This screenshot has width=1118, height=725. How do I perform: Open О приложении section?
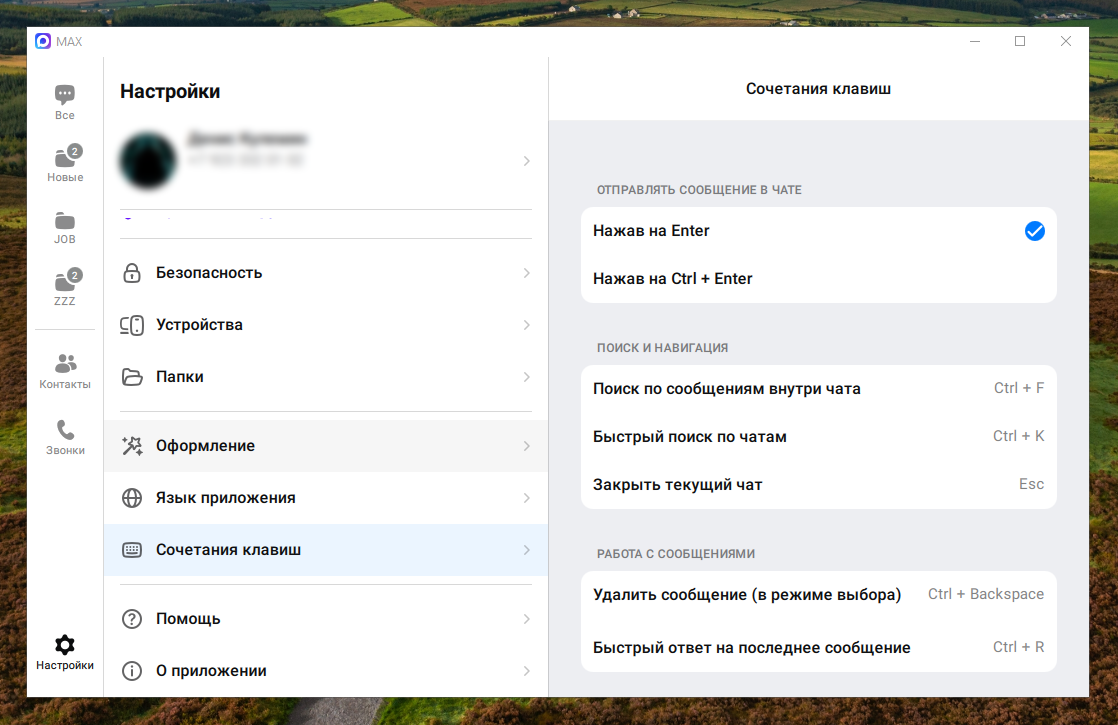pos(211,671)
